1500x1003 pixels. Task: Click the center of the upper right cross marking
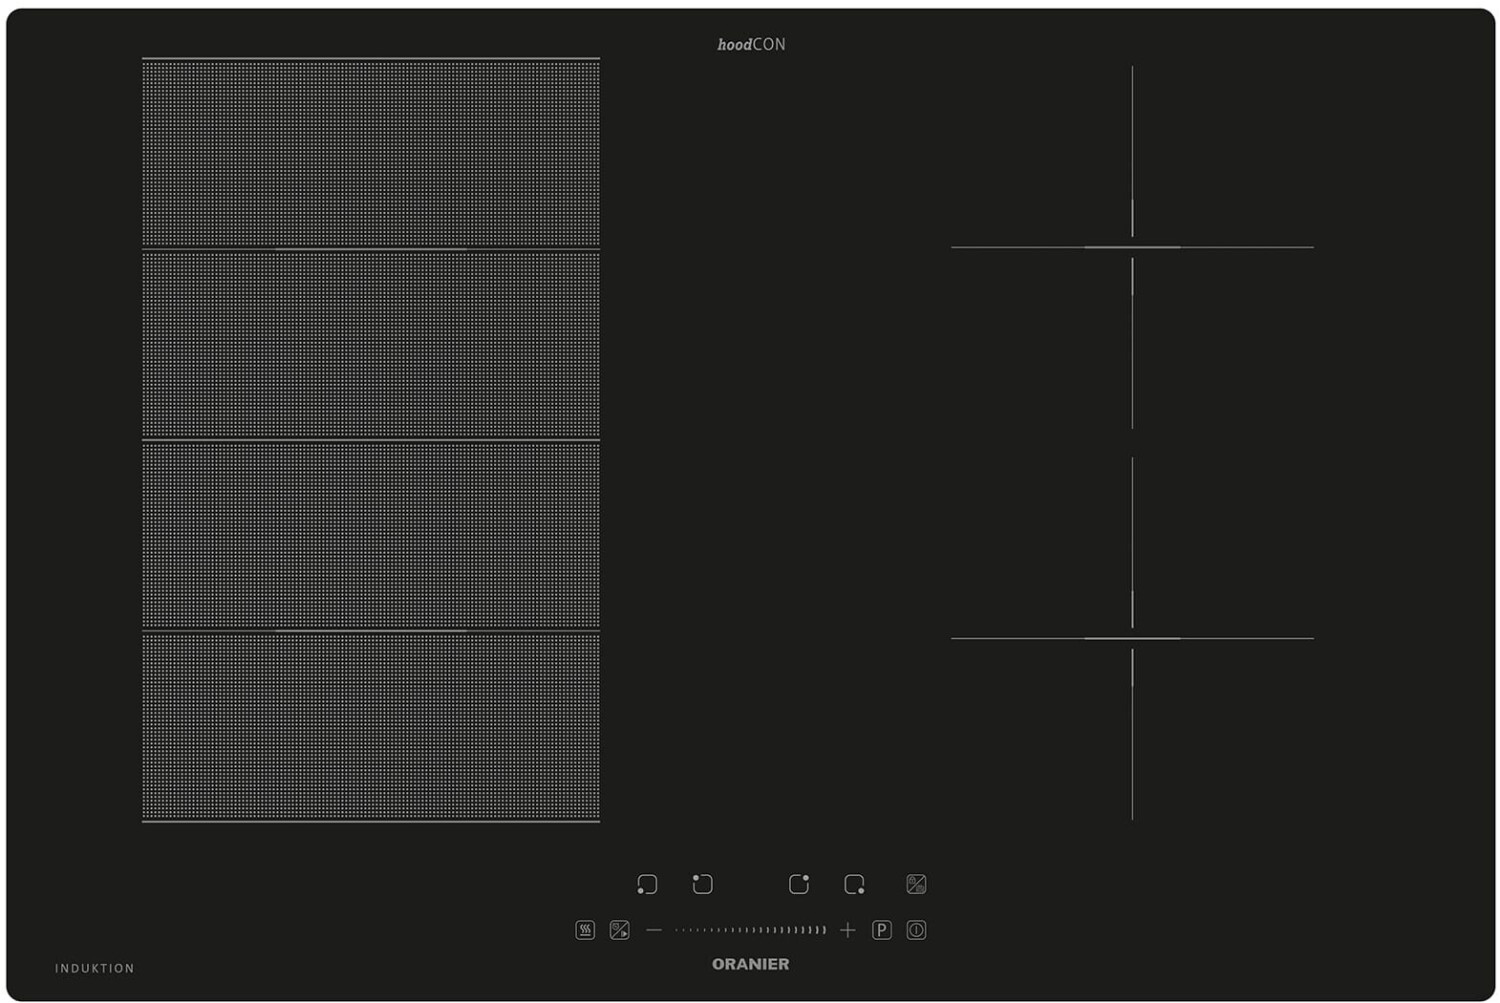click(x=1132, y=247)
